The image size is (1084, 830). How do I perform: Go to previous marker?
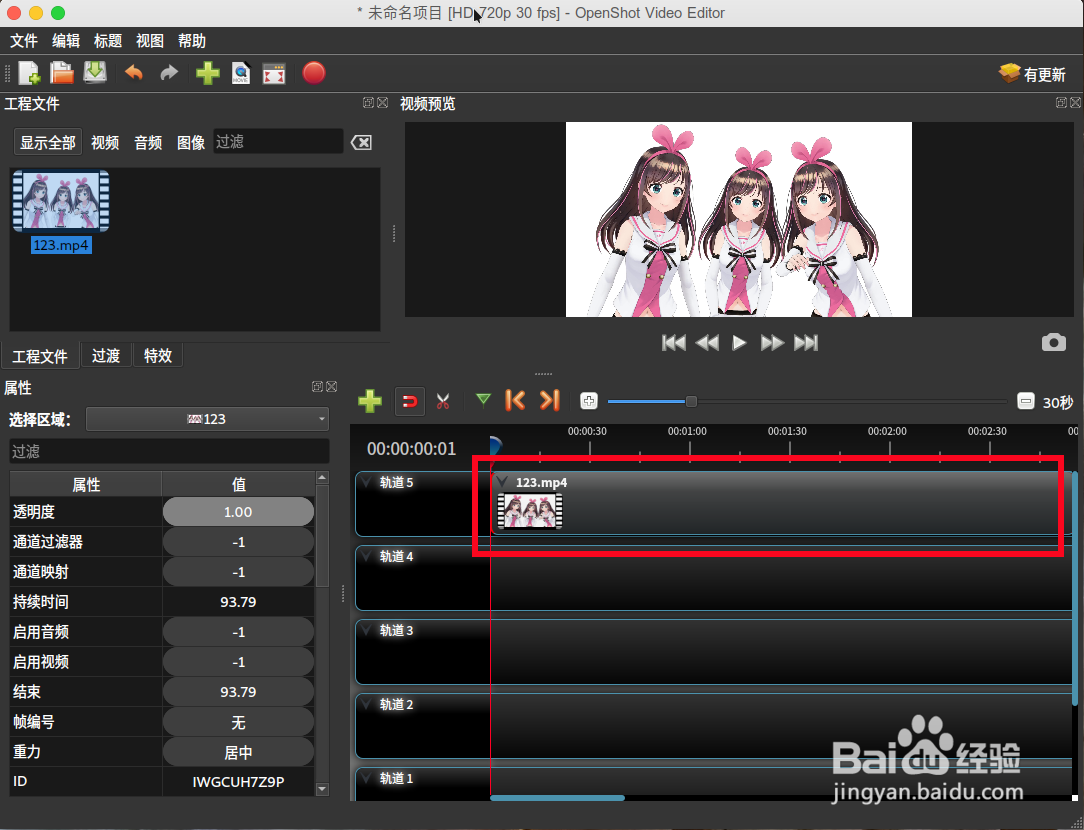click(x=515, y=400)
